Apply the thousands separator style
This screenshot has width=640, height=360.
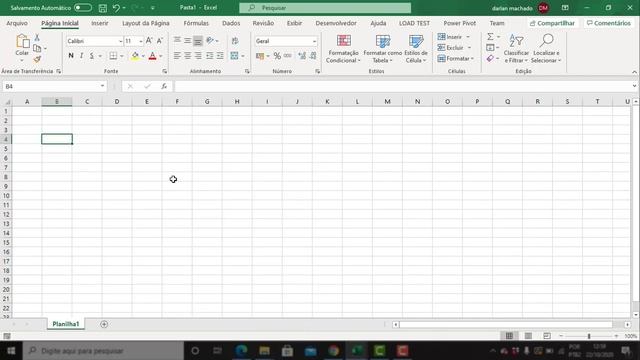(x=288, y=56)
